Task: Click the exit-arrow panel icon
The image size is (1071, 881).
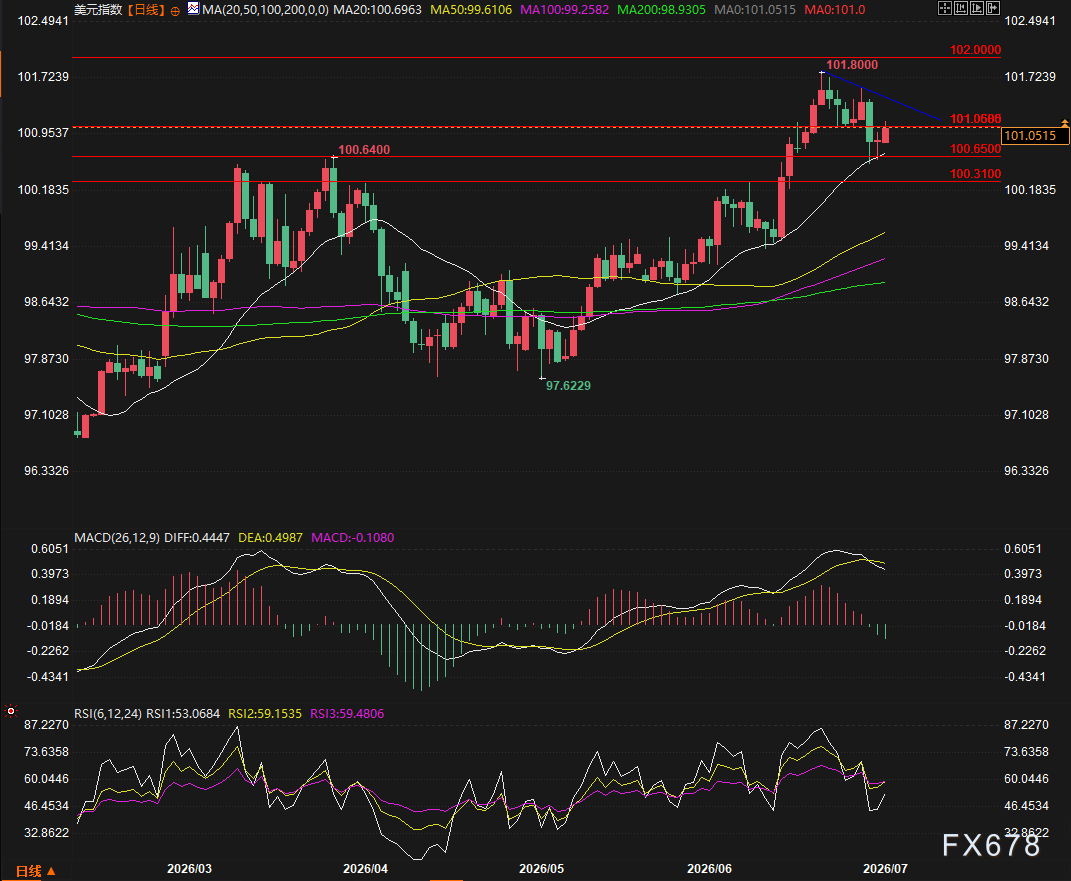Action: 993,8
